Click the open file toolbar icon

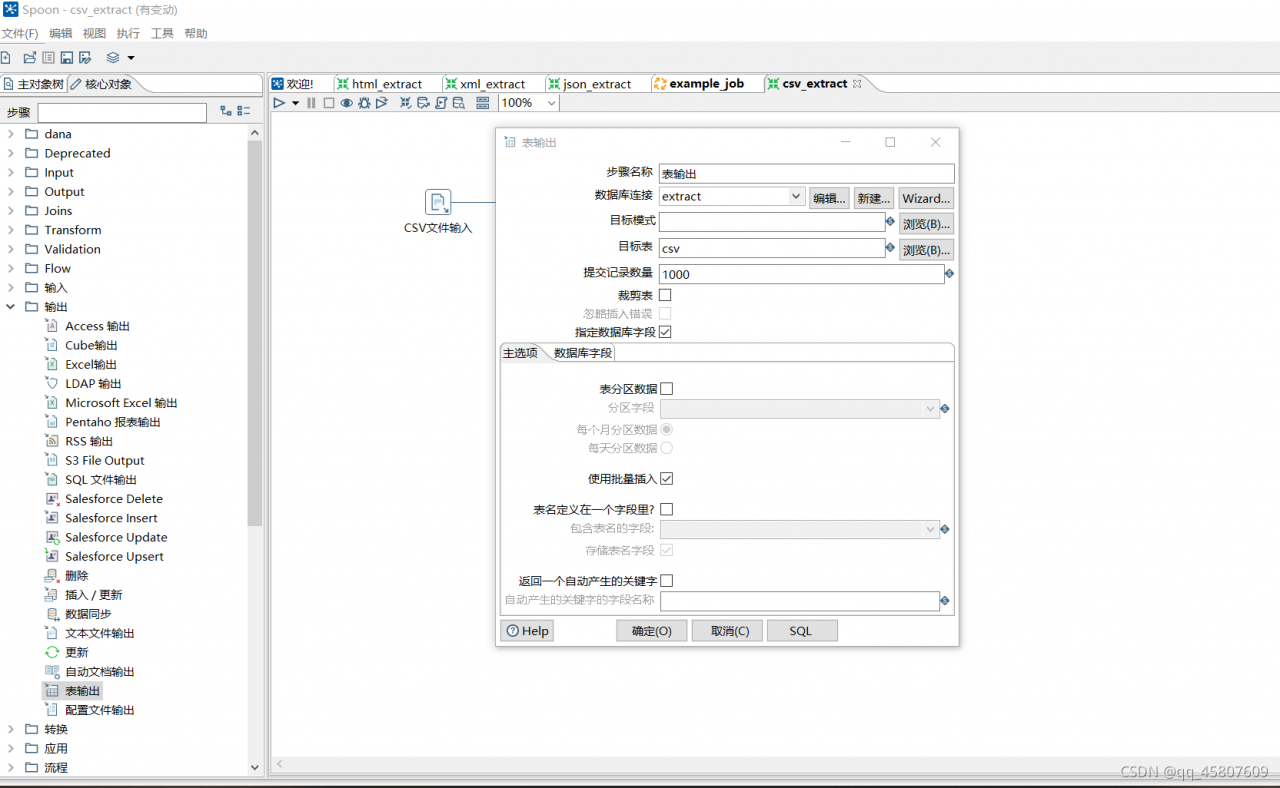tap(30, 58)
